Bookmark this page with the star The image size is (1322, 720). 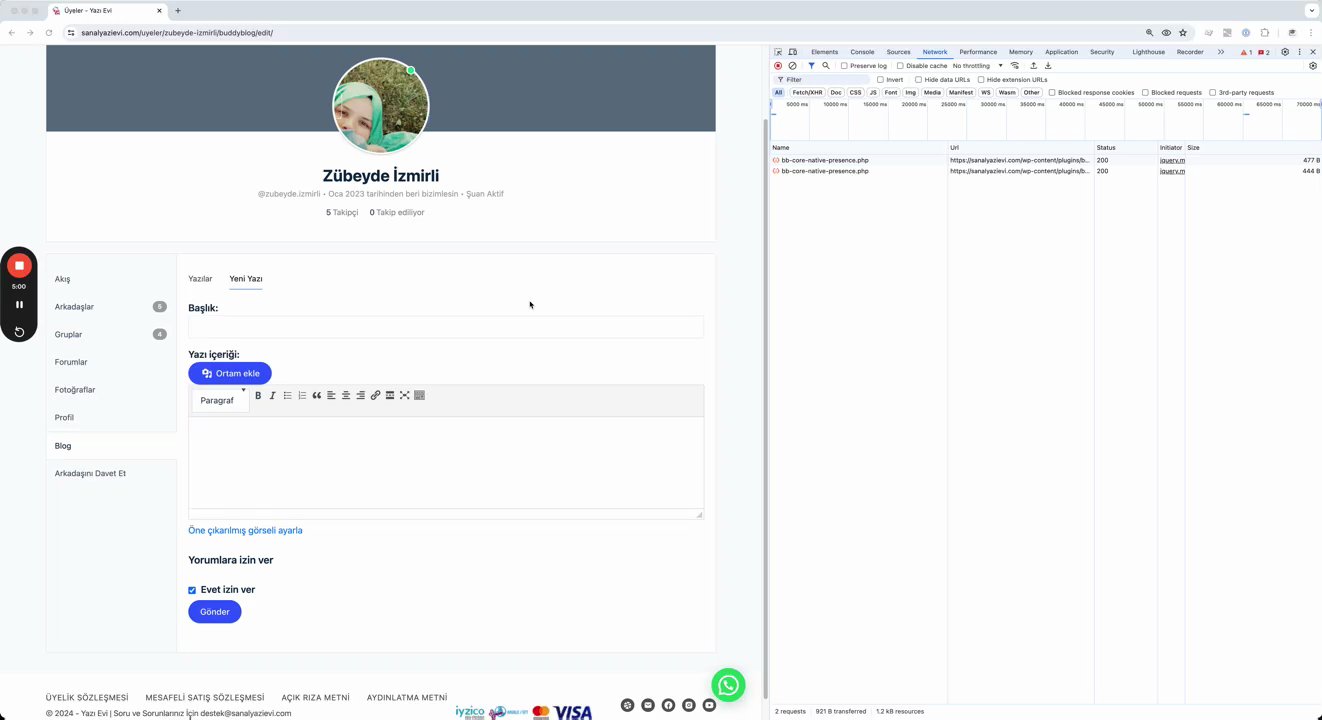point(1183,33)
